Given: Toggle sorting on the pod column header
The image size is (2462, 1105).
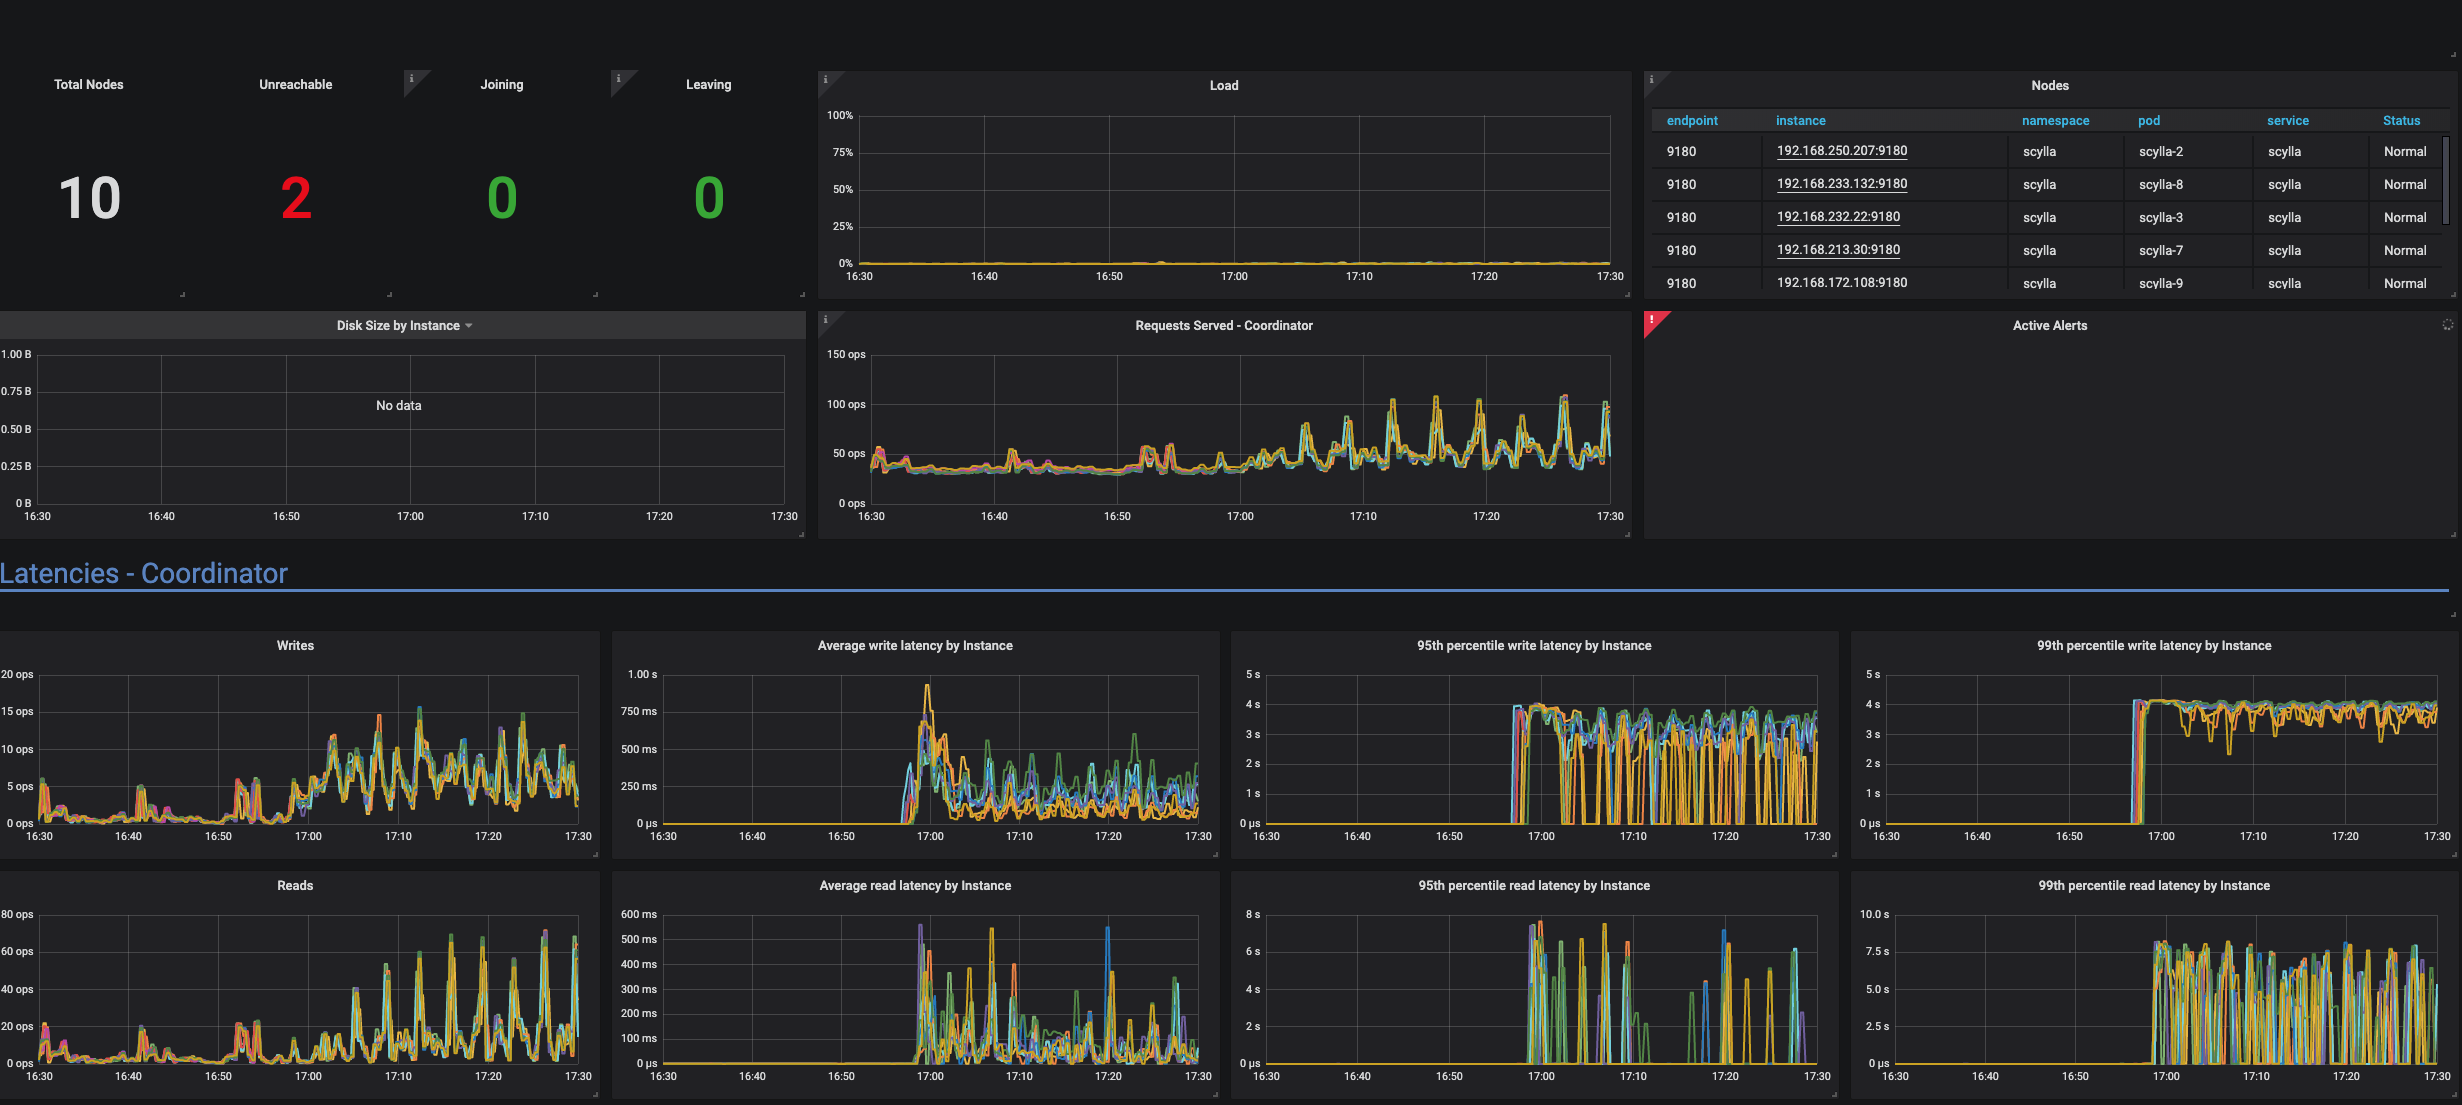Looking at the screenshot, I should click(2148, 120).
